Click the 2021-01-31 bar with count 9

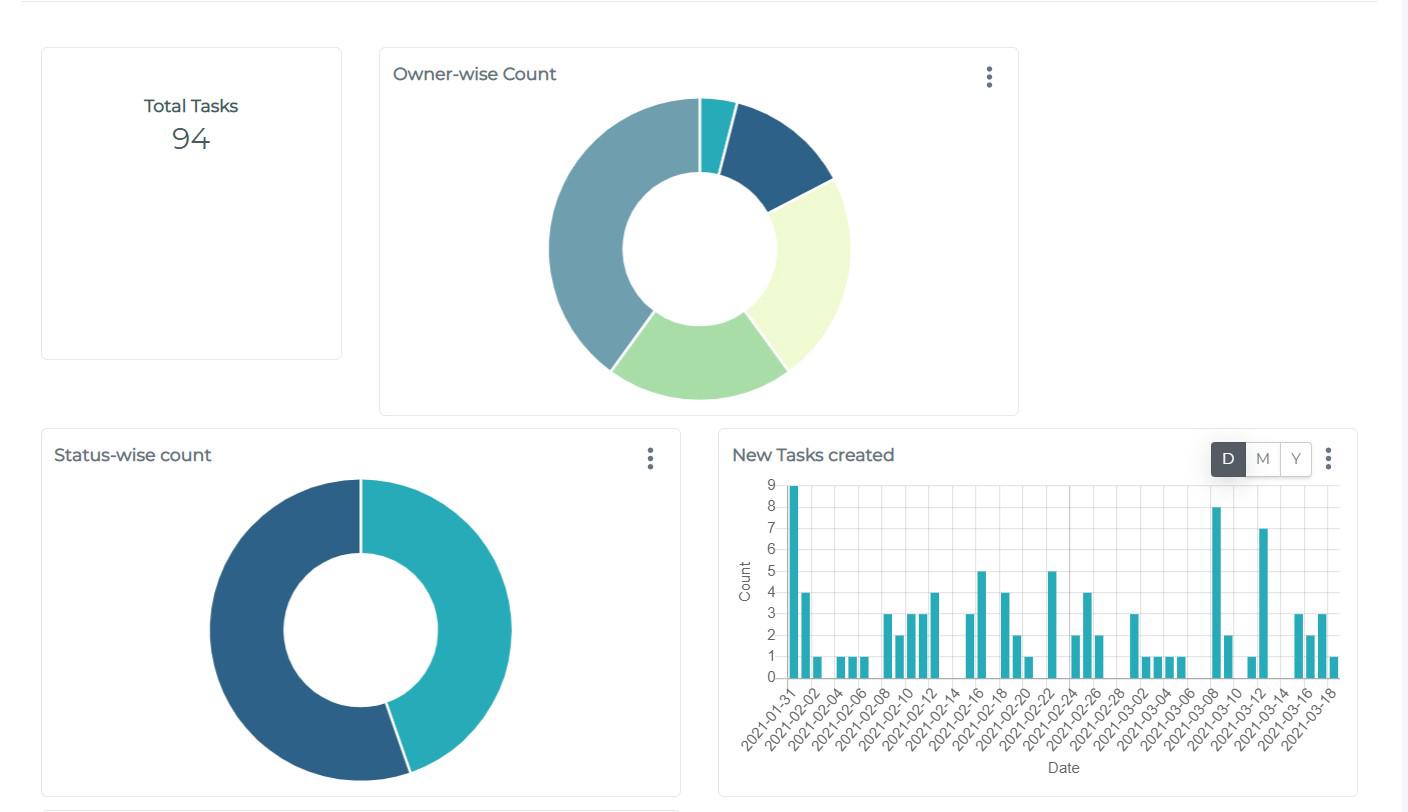[794, 580]
